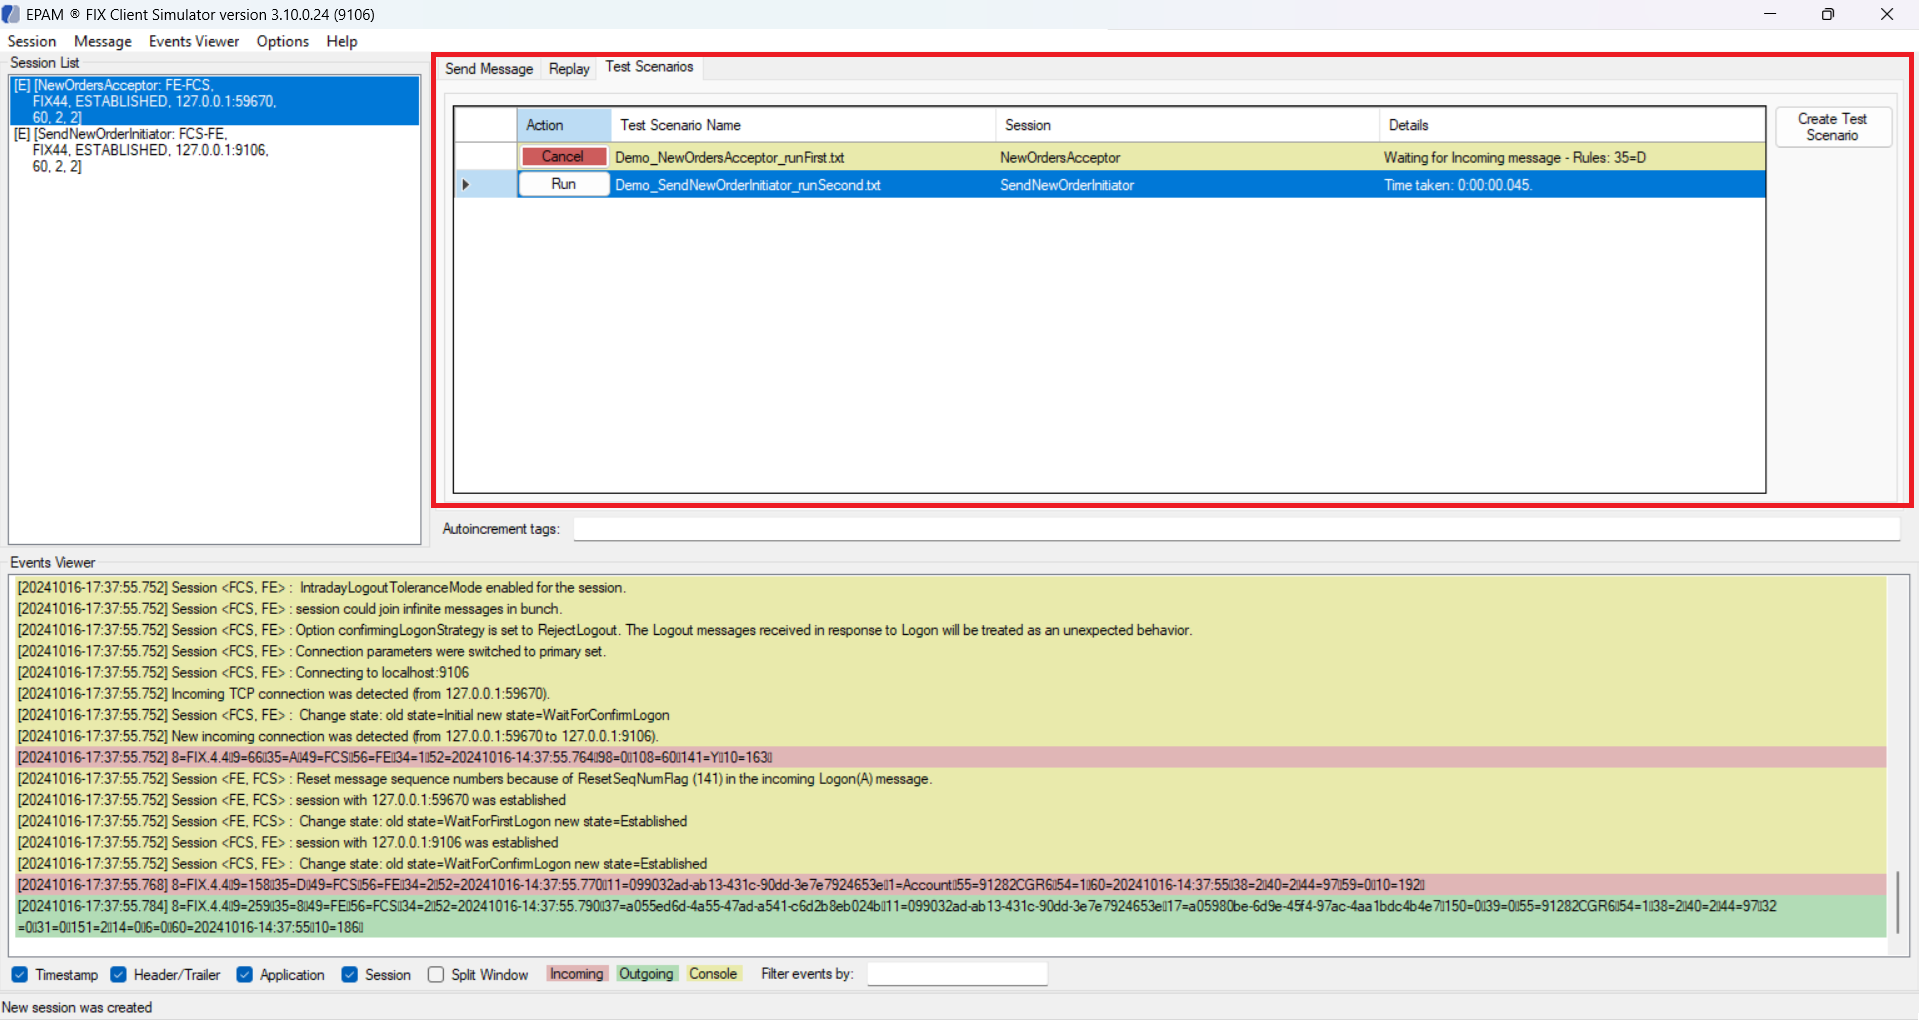Enable the Split Window checkbox
Screen dimensions: 1919x1020
coord(436,975)
